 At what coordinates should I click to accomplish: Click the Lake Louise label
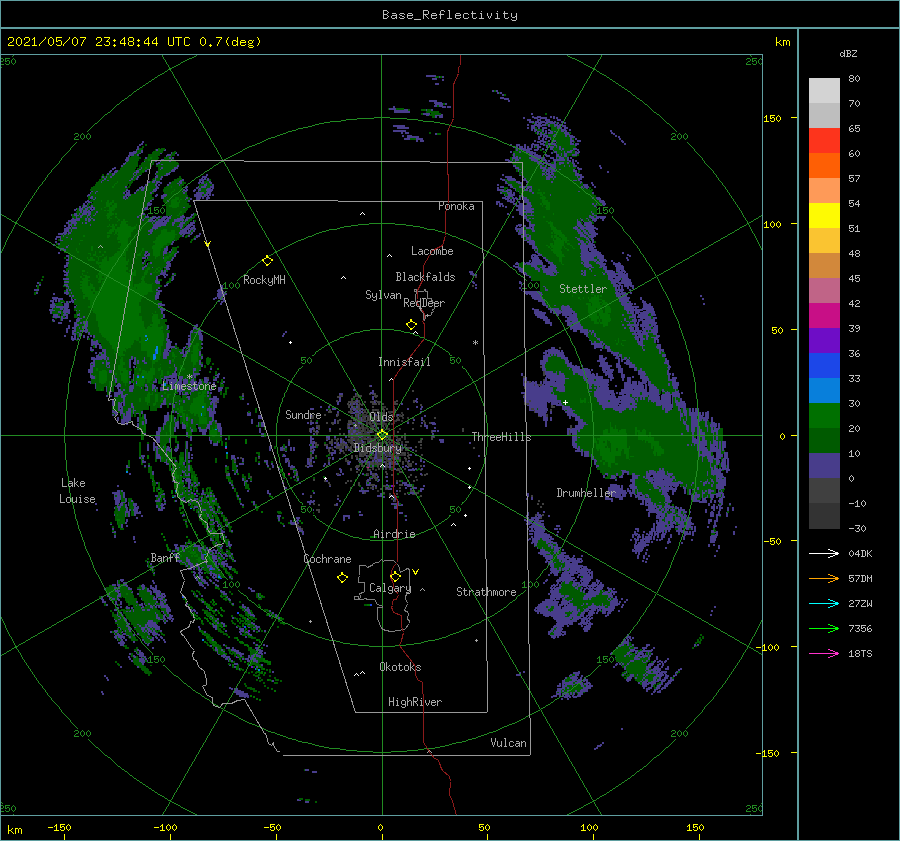(77, 491)
